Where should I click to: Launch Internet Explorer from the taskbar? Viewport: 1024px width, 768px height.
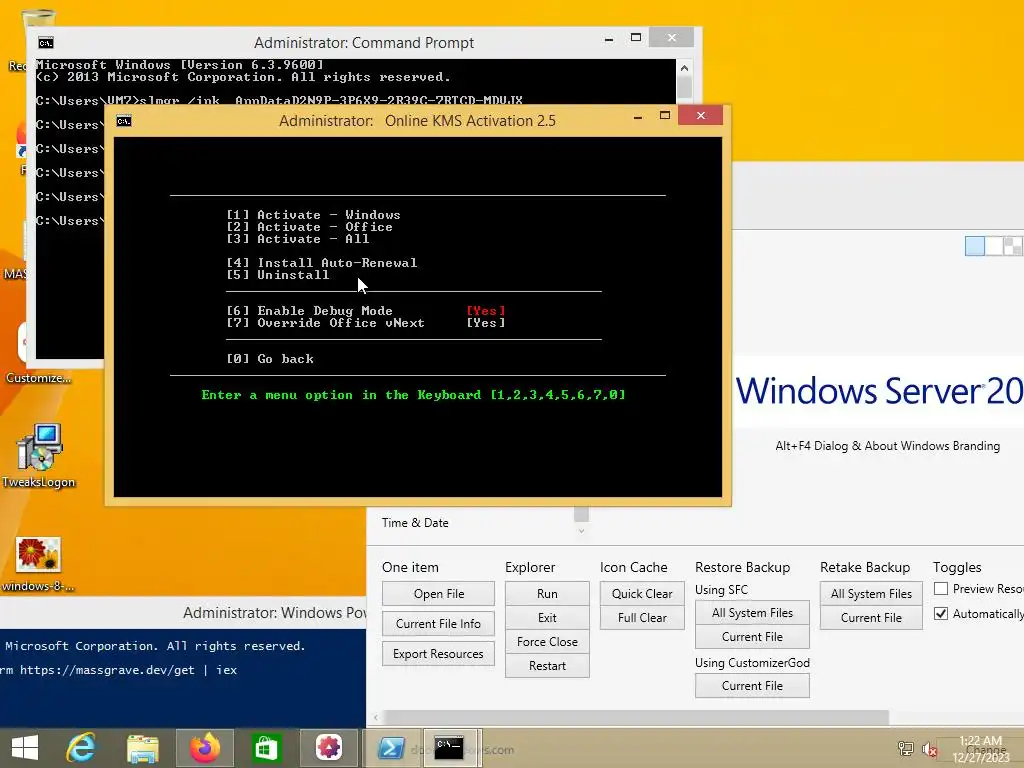pos(81,748)
